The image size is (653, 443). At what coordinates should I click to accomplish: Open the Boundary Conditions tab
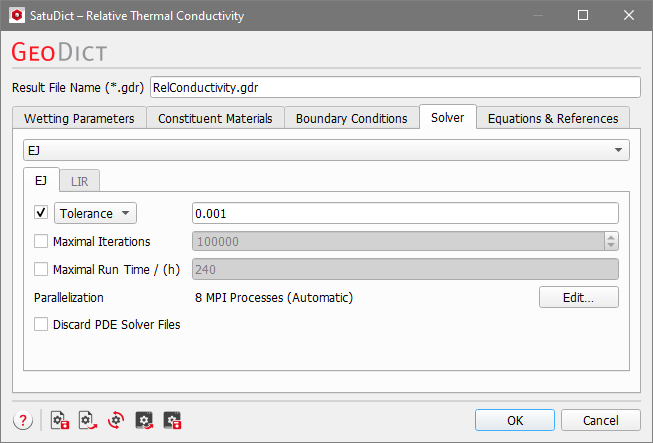click(x=351, y=118)
